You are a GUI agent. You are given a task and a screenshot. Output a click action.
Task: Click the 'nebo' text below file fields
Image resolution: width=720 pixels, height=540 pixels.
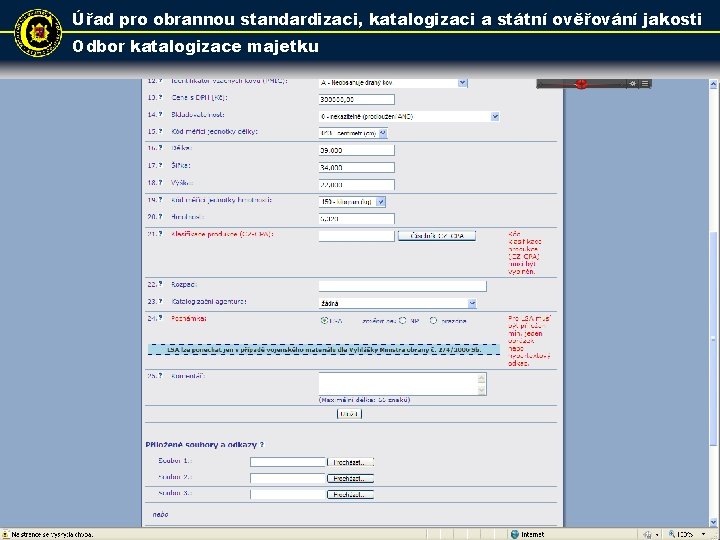click(x=160, y=515)
